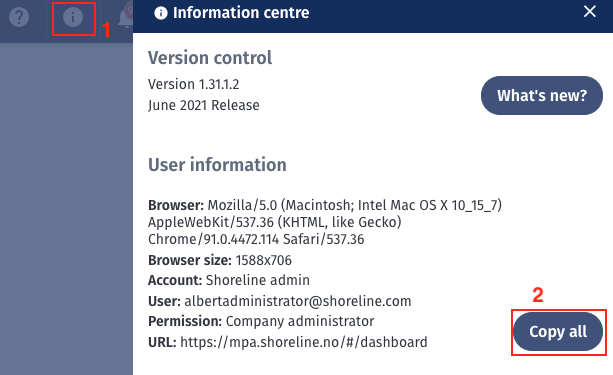This screenshot has width=613, height=375.
Task: Click the June 2021 Release line
Action: pos(204,105)
